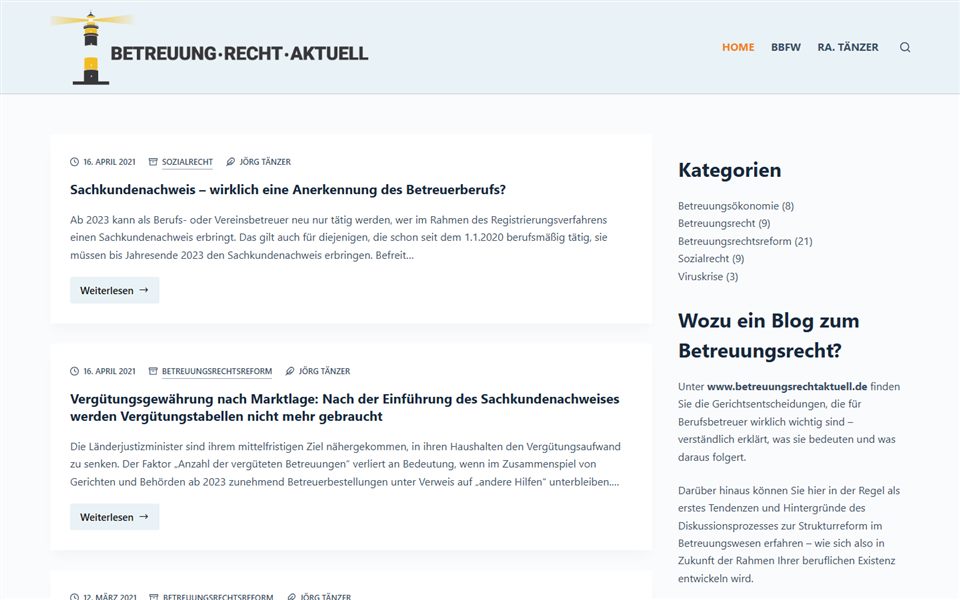Click archive box icon beside Sozialrecht tag
960x600 pixels.
point(153,162)
